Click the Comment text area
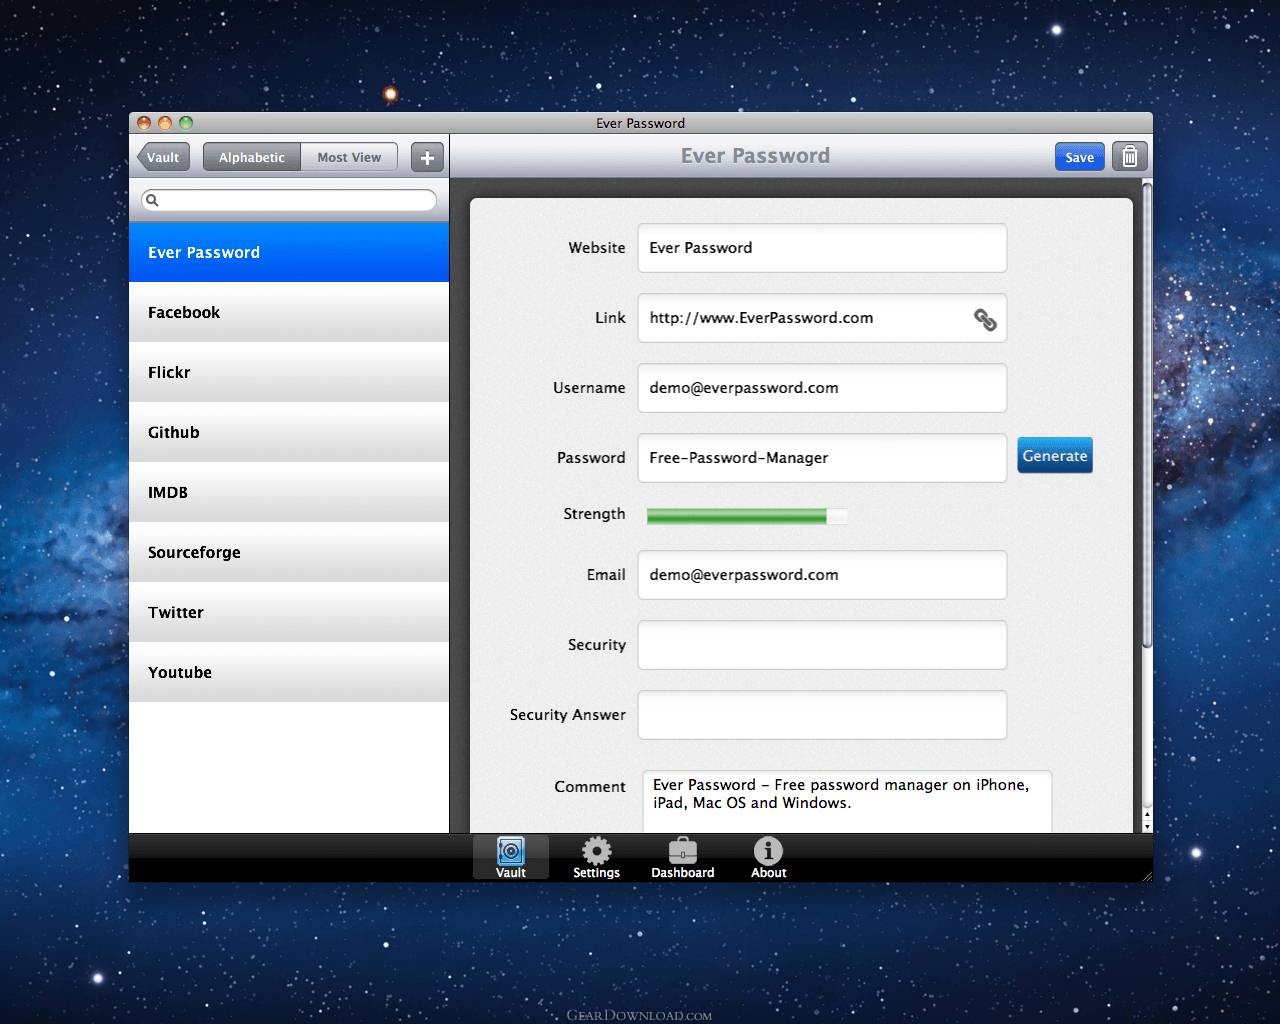This screenshot has width=1280, height=1024. pos(847,801)
